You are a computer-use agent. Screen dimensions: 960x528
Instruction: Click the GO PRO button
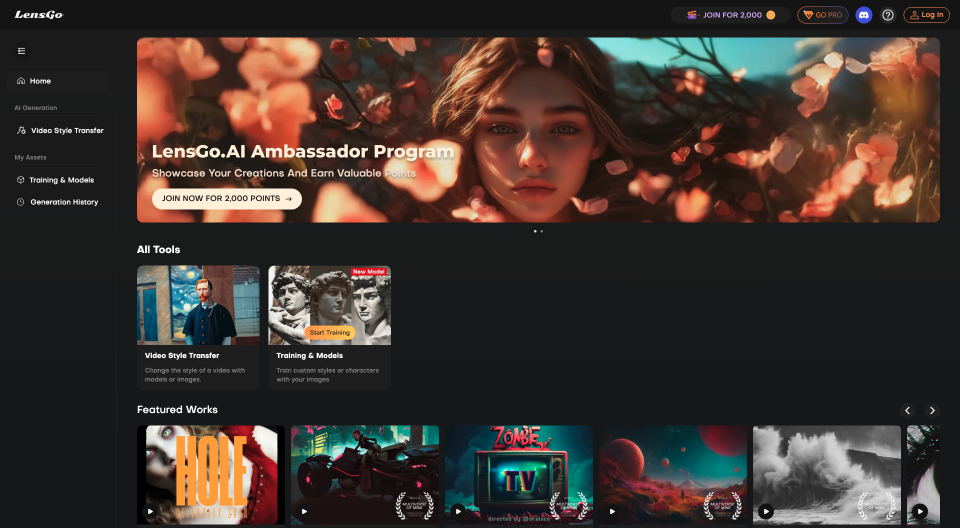[822, 15]
